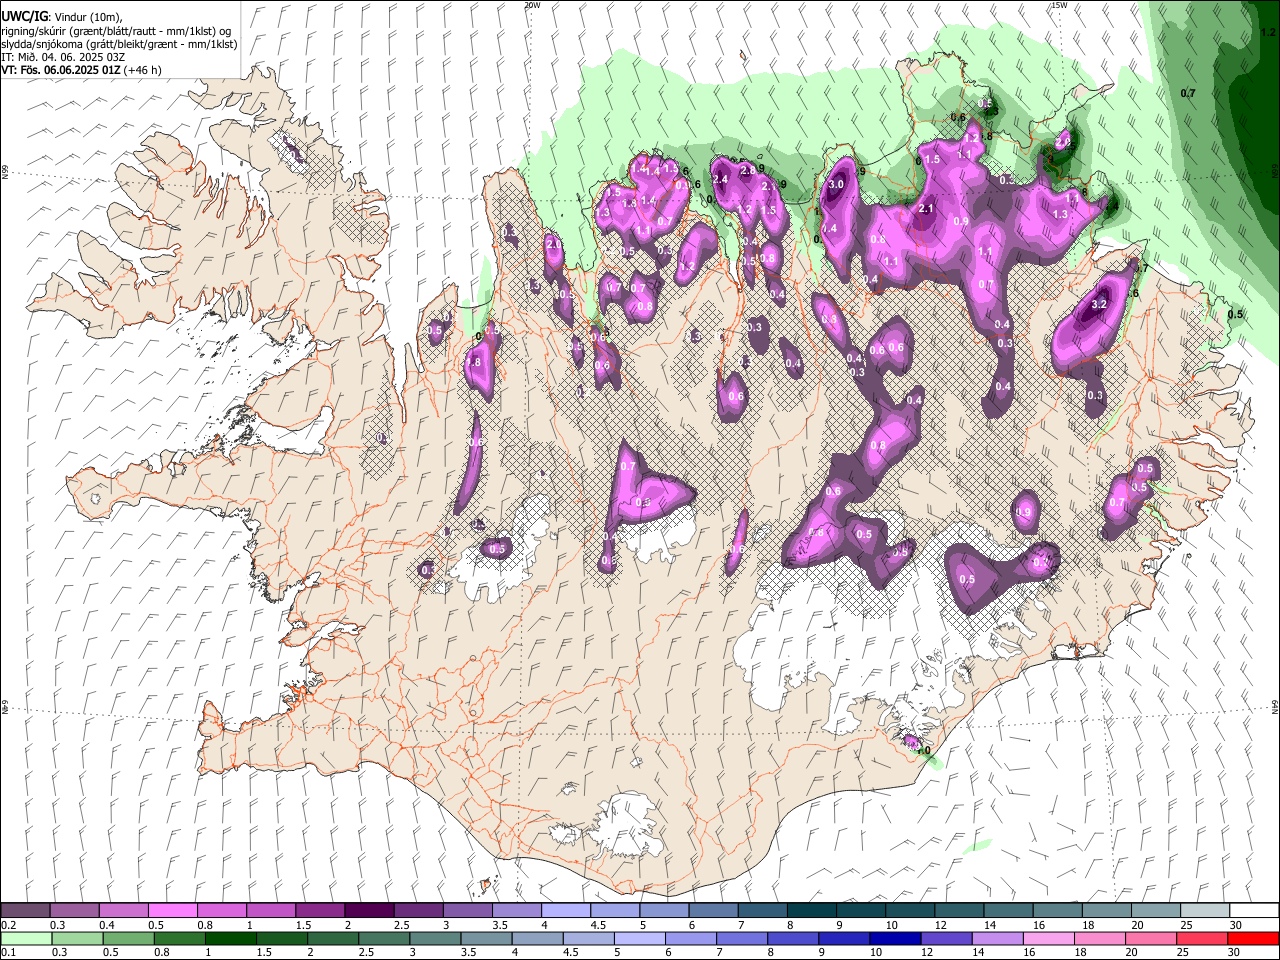The width and height of the screenshot is (1280, 960).
Task: Pick lower legend swatch between 25 and 30
Action: click(1201, 938)
